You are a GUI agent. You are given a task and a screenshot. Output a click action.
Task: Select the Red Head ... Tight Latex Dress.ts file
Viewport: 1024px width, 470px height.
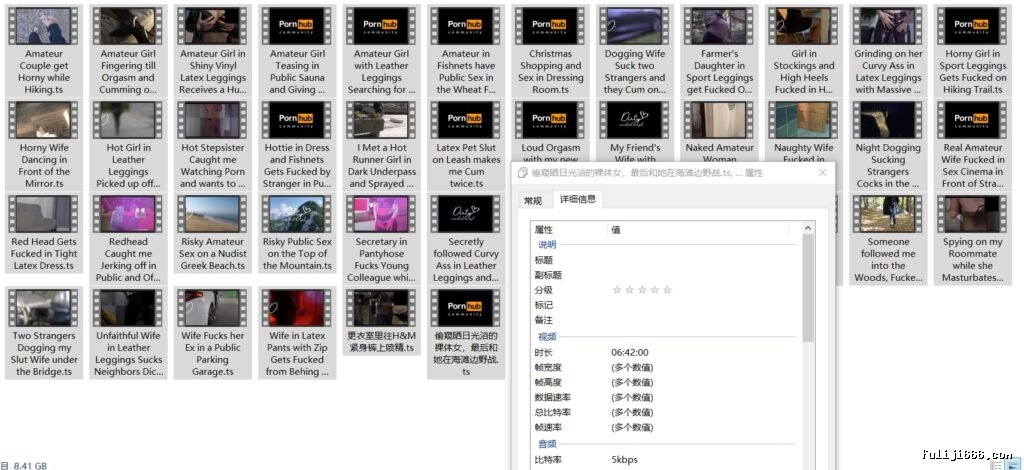tap(44, 233)
